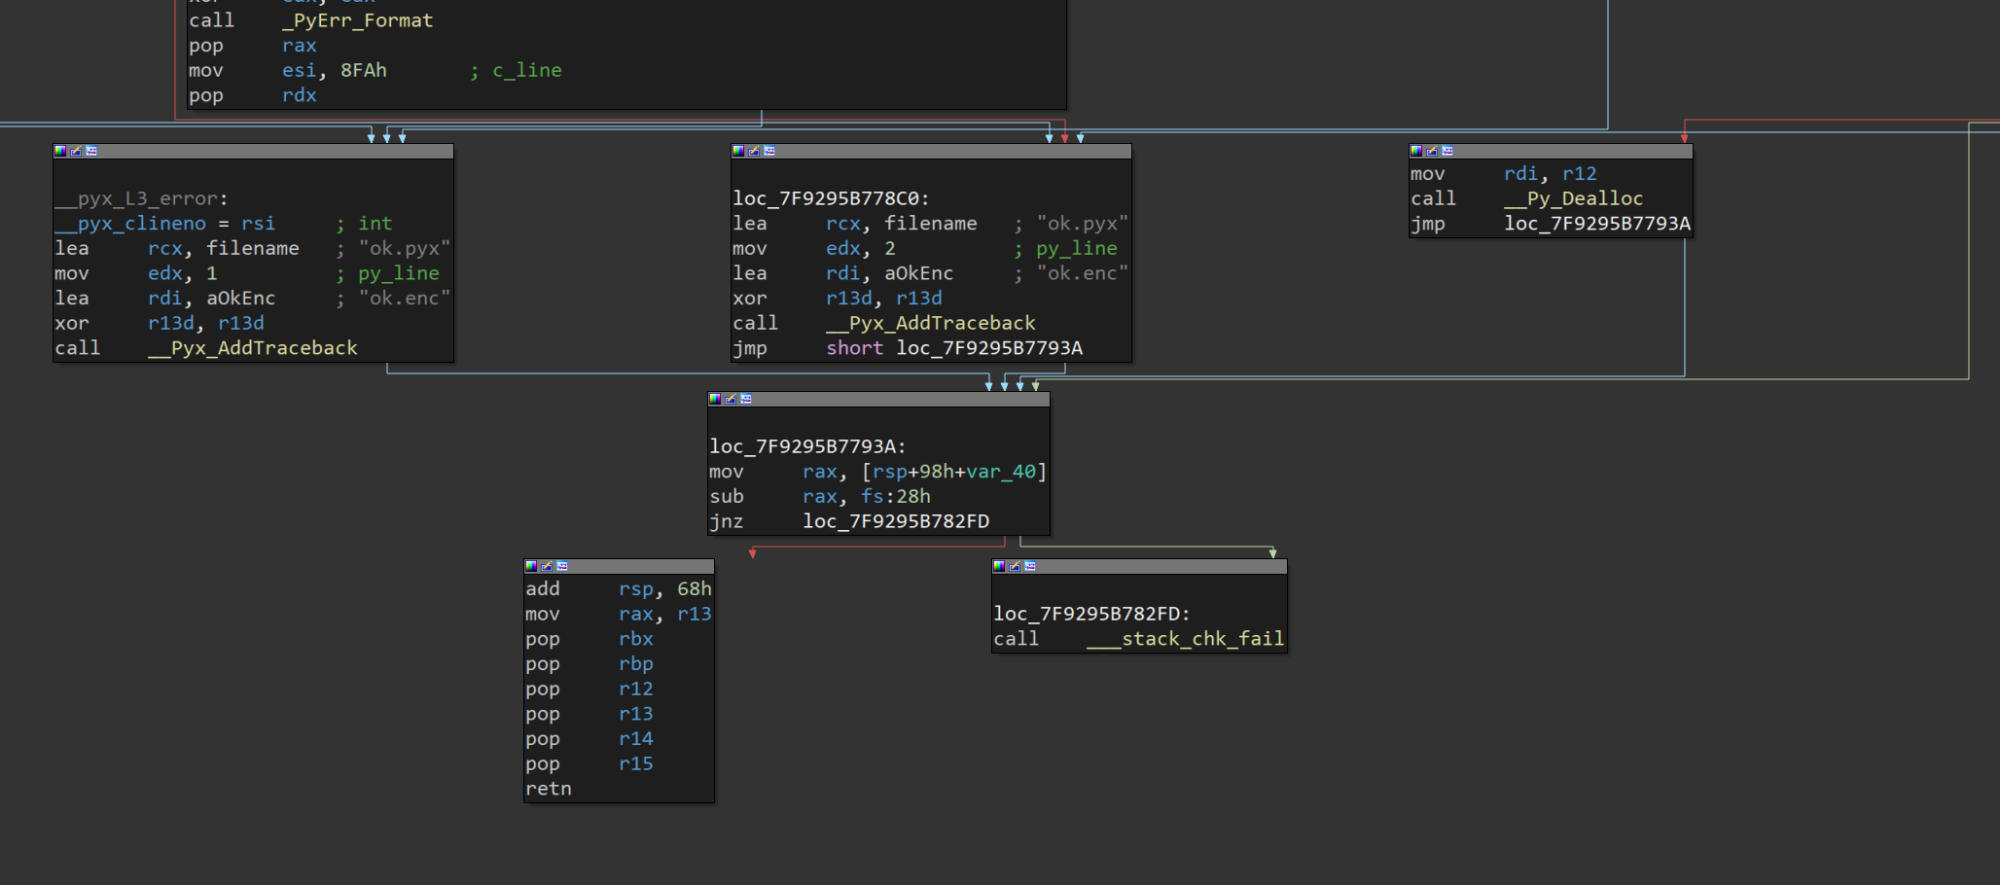Image resolution: width=2000 pixels, height=885 pixels.
Task: Click group-nodes icon on __Py_Dealloc block
Action: coord(1448,151)
